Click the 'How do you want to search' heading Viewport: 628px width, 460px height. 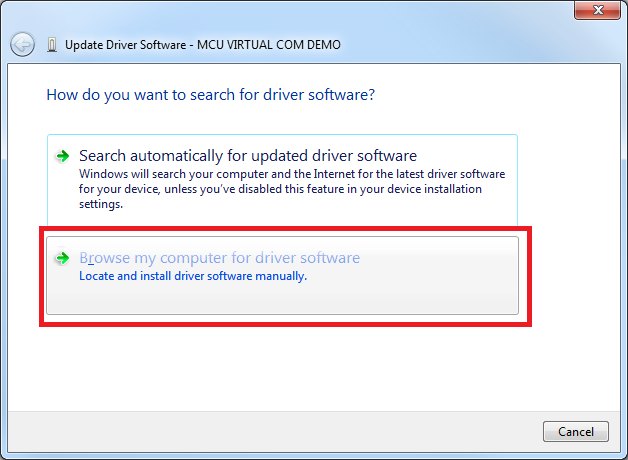(211, 95)
